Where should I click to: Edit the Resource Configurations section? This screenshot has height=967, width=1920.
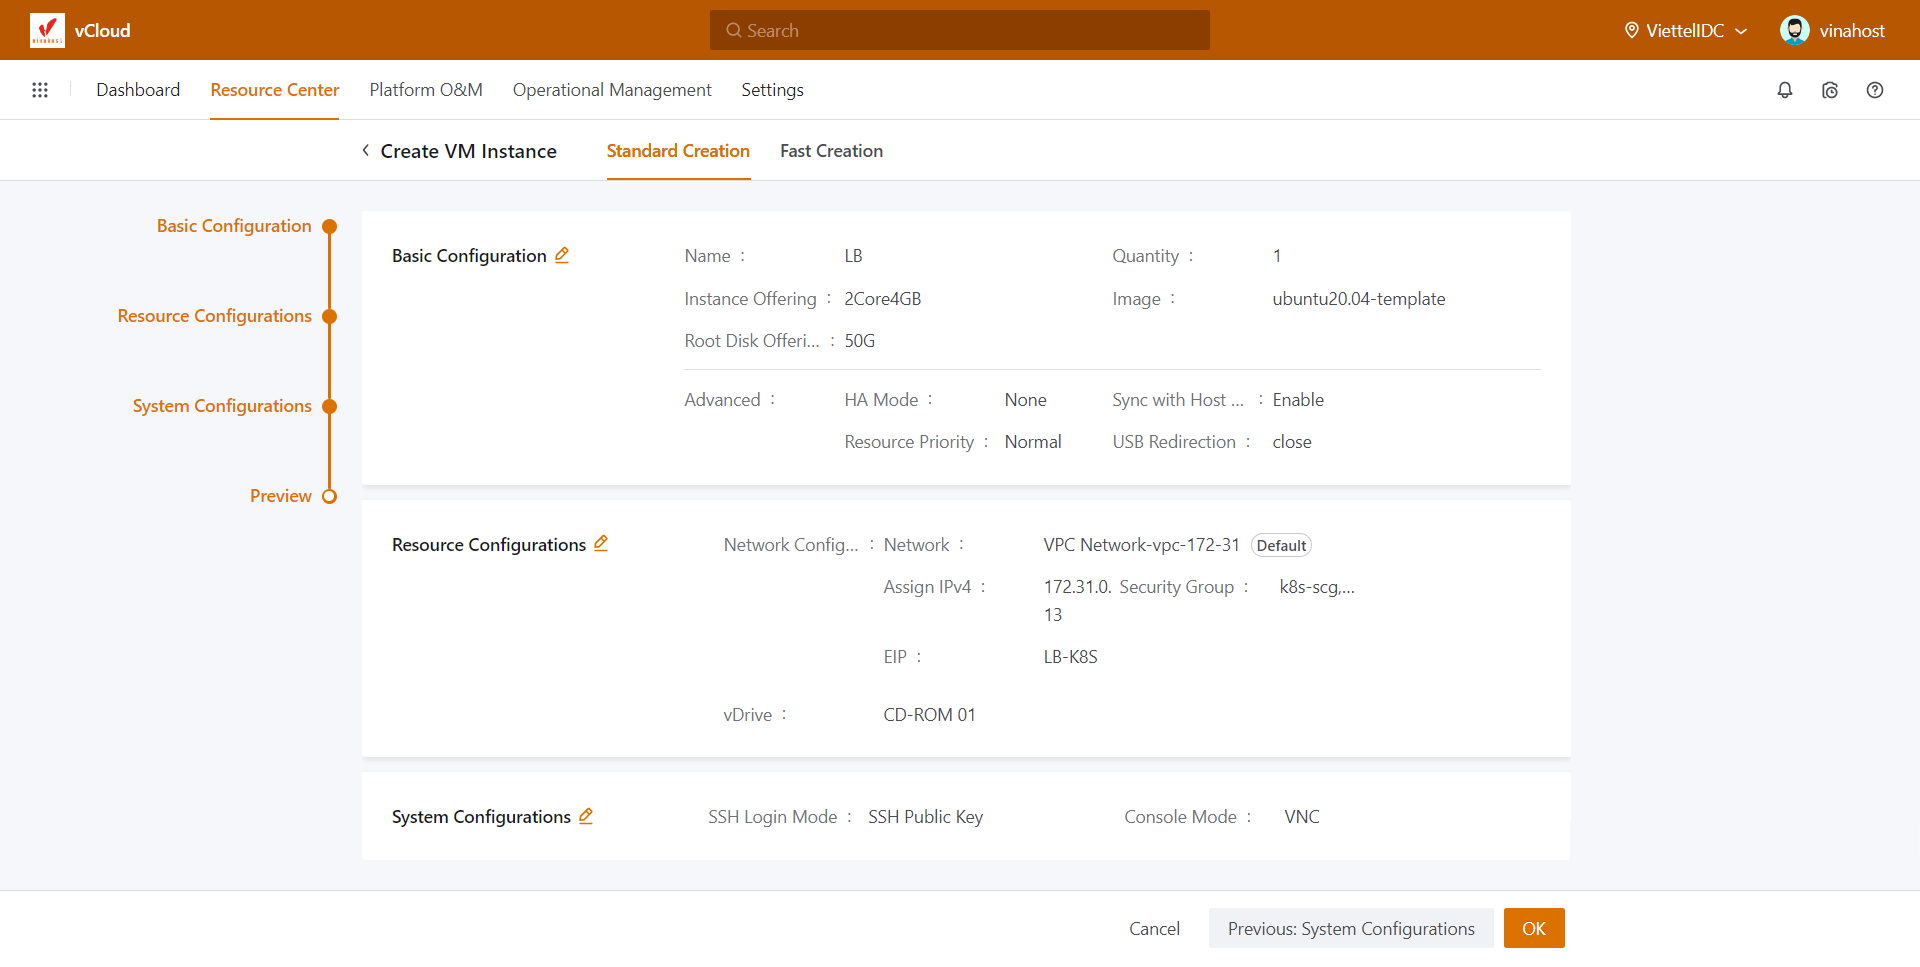(601, 543)
